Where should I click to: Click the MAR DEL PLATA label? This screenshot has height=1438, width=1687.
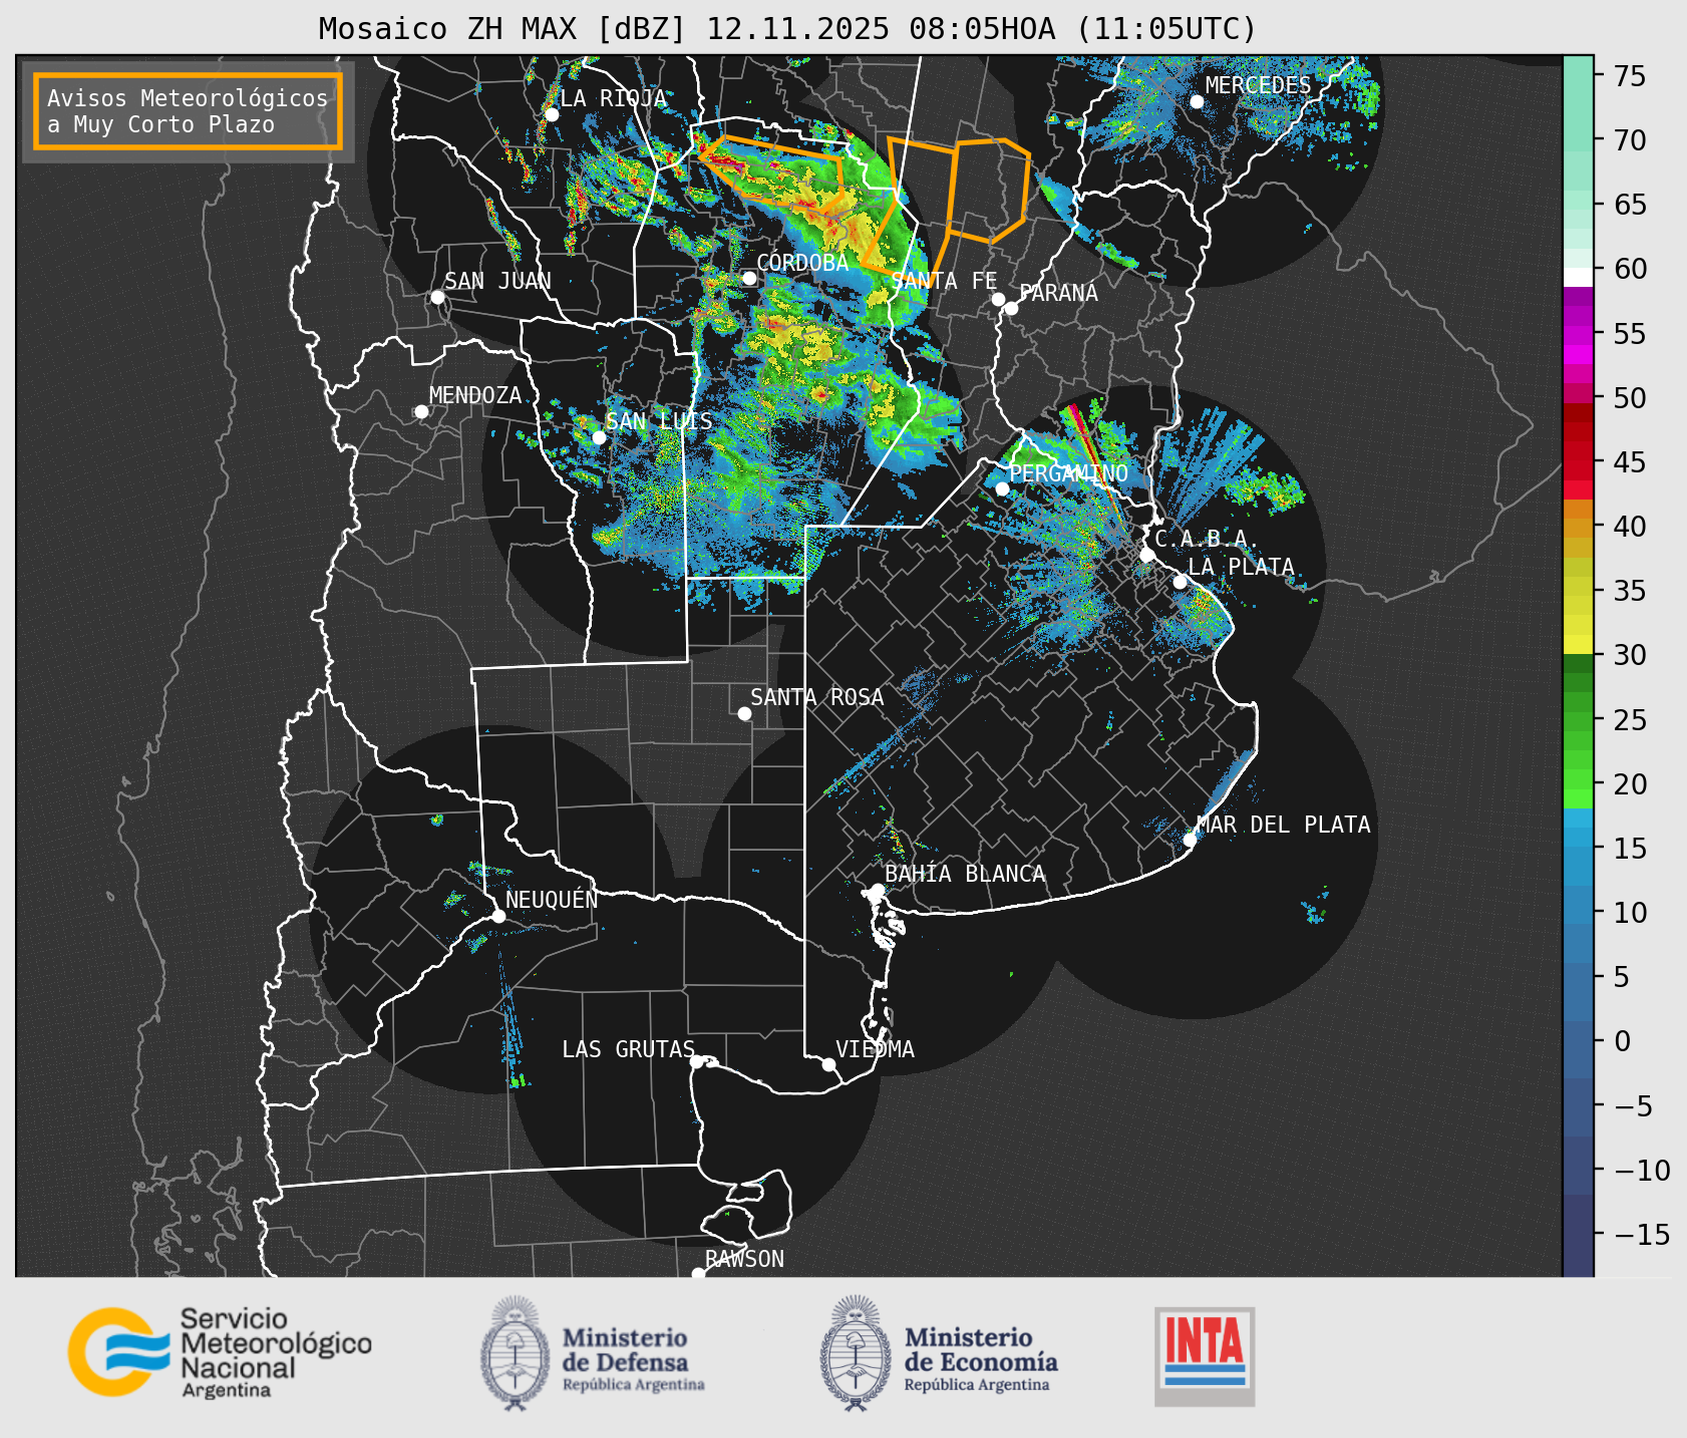click(1284, 825)
